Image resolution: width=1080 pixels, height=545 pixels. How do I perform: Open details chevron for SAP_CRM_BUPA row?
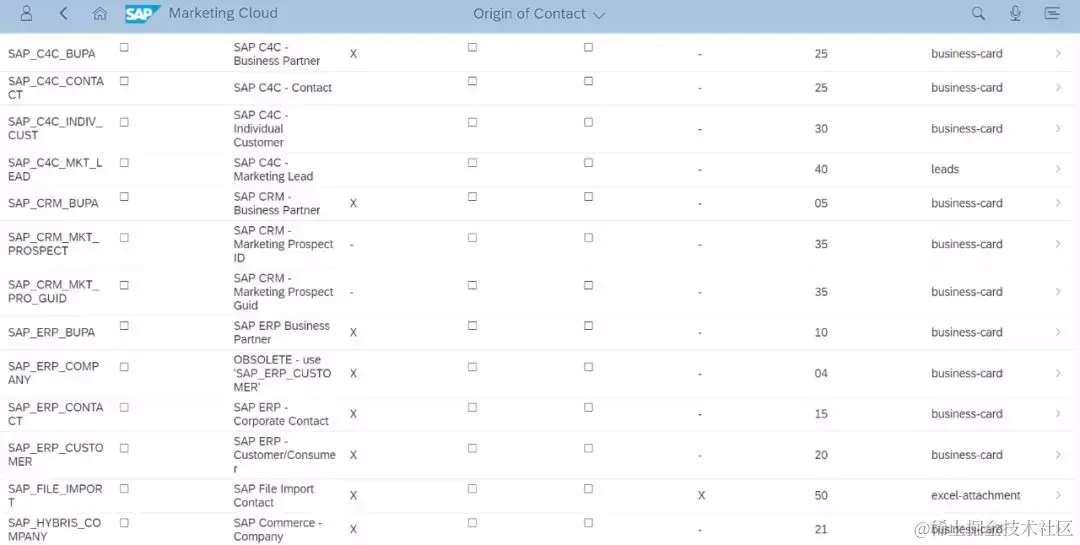point(1058,203)
